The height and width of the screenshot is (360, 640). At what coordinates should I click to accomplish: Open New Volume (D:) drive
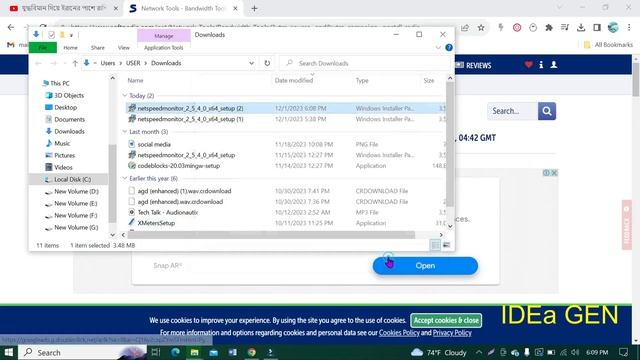[x=76, y=191]
